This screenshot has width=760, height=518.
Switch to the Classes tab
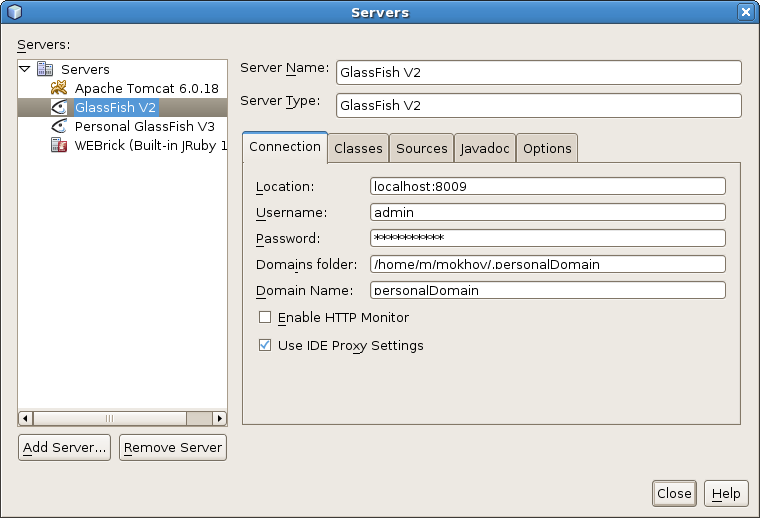click(358, 148)
